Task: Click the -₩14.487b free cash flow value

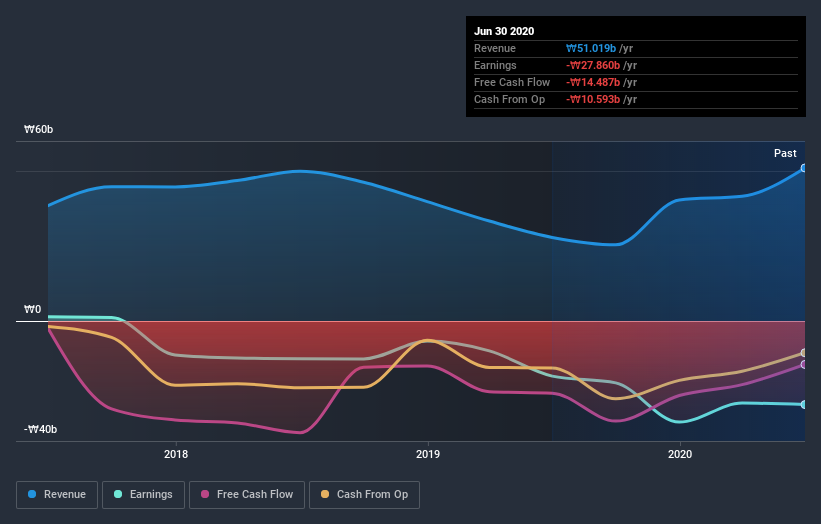Action: (x=593, y=83)
